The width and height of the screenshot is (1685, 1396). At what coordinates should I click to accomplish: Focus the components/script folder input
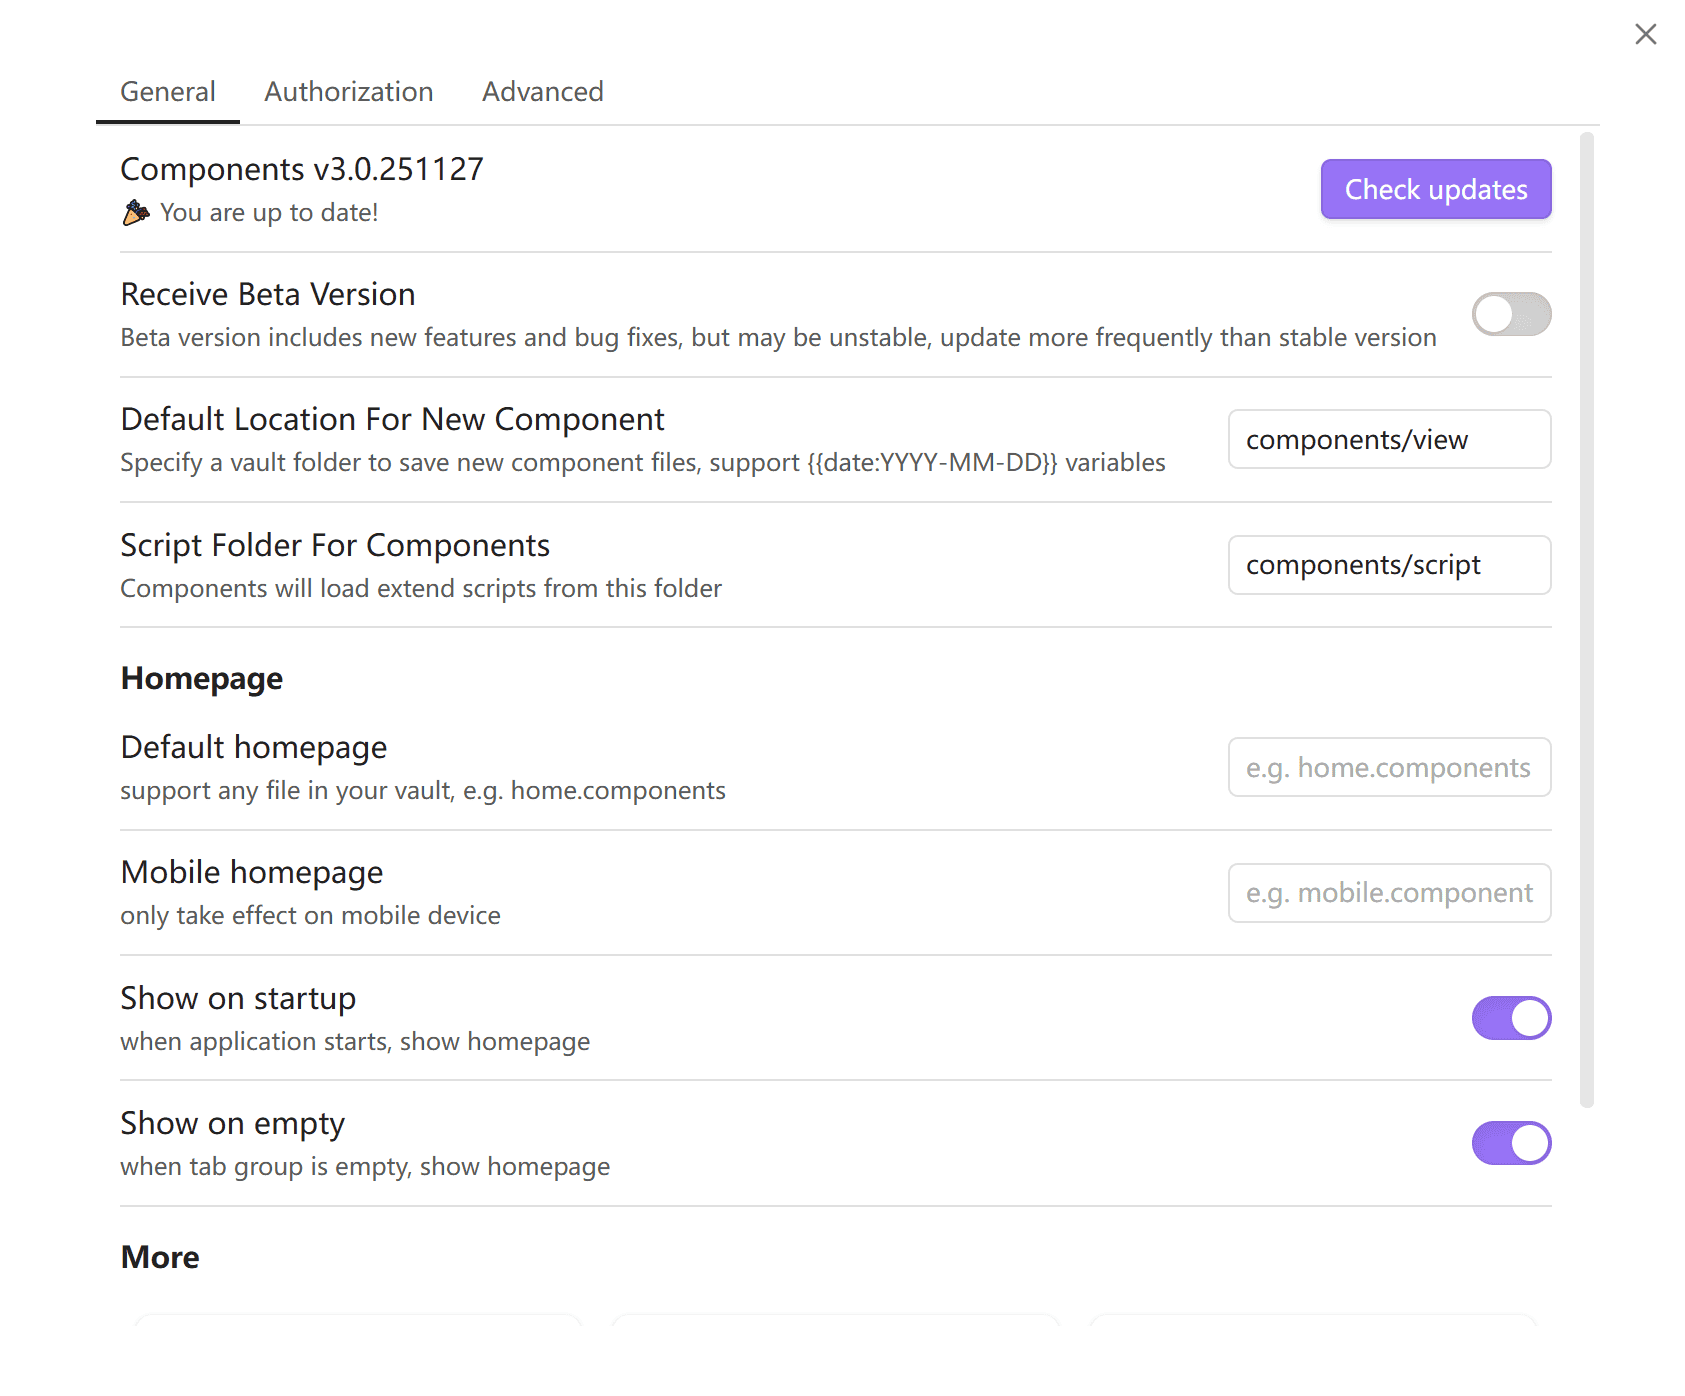point(1388,565)
